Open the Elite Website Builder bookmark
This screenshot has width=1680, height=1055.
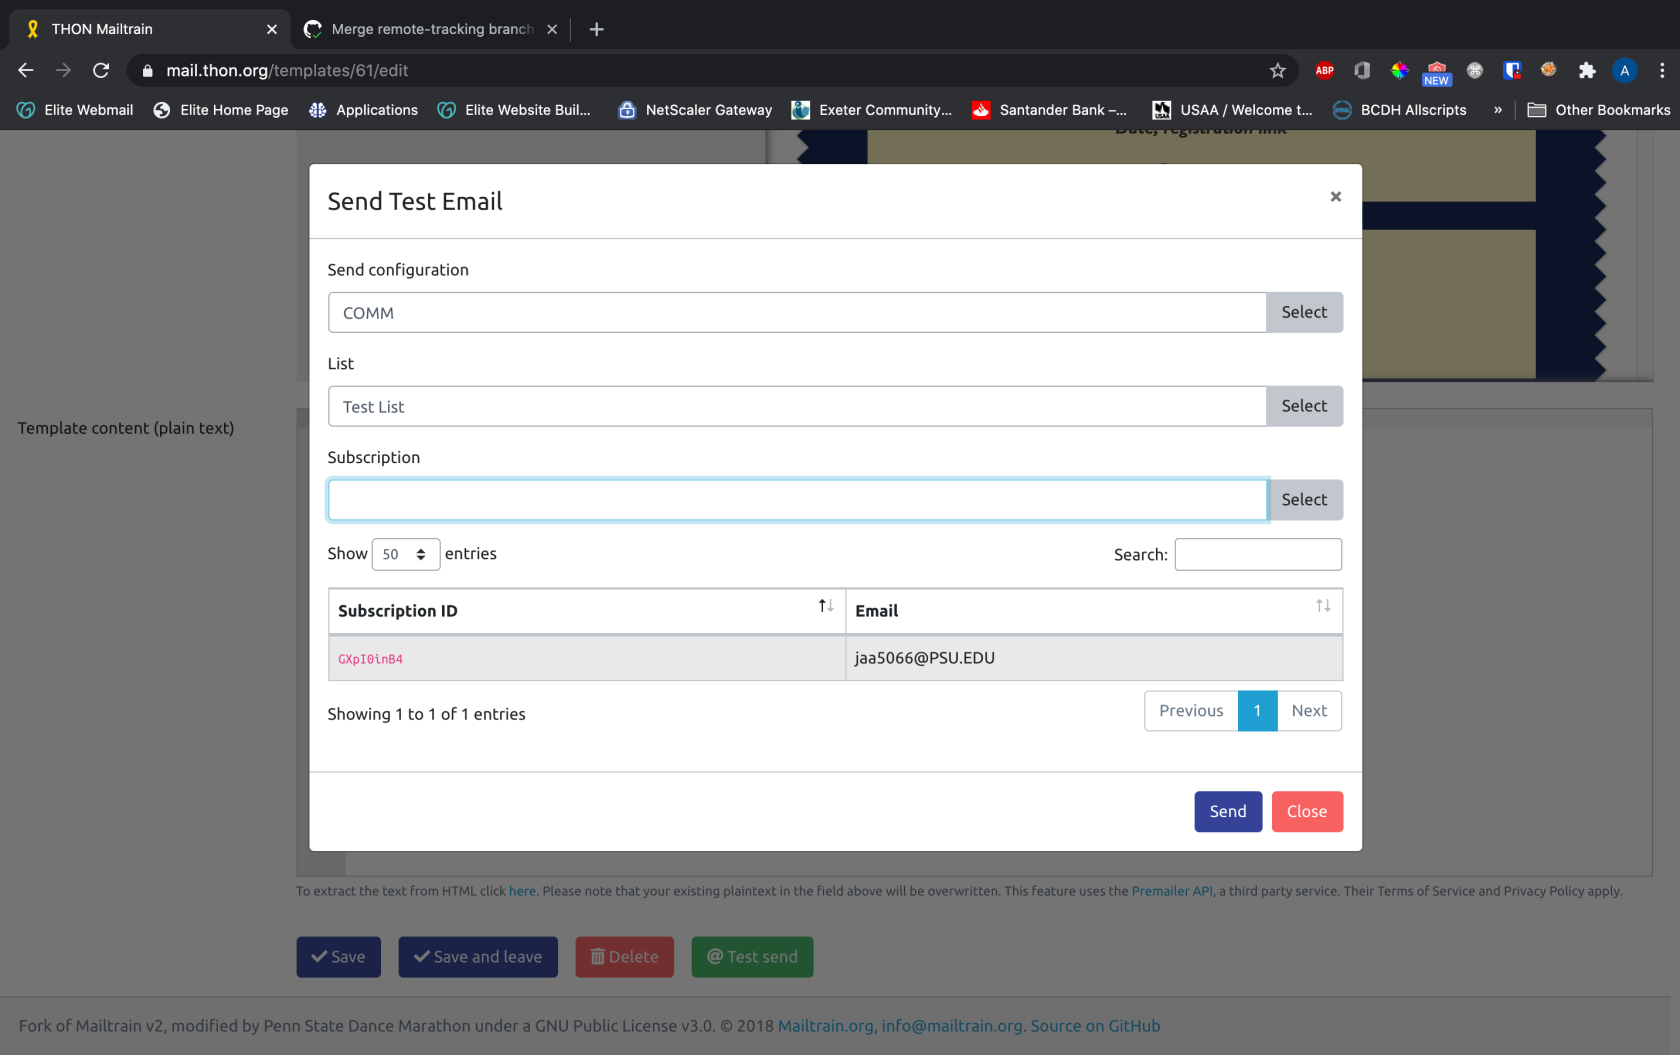pos(515,110)
